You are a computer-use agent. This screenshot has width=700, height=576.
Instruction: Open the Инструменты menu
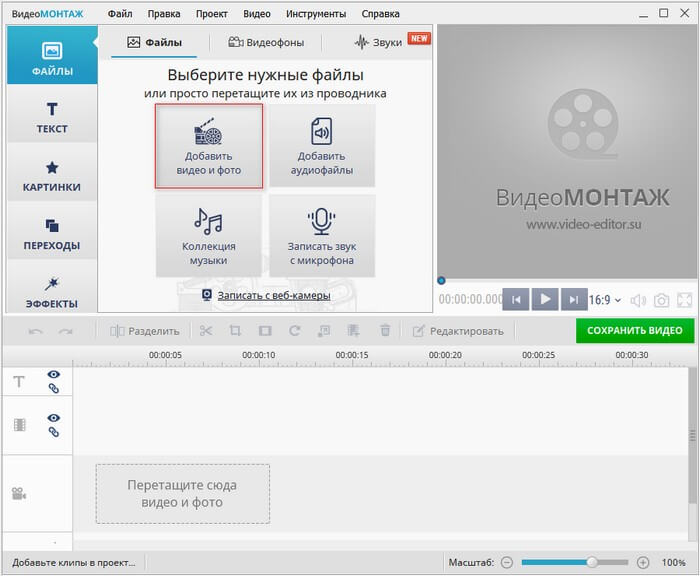tap(316, 14)
